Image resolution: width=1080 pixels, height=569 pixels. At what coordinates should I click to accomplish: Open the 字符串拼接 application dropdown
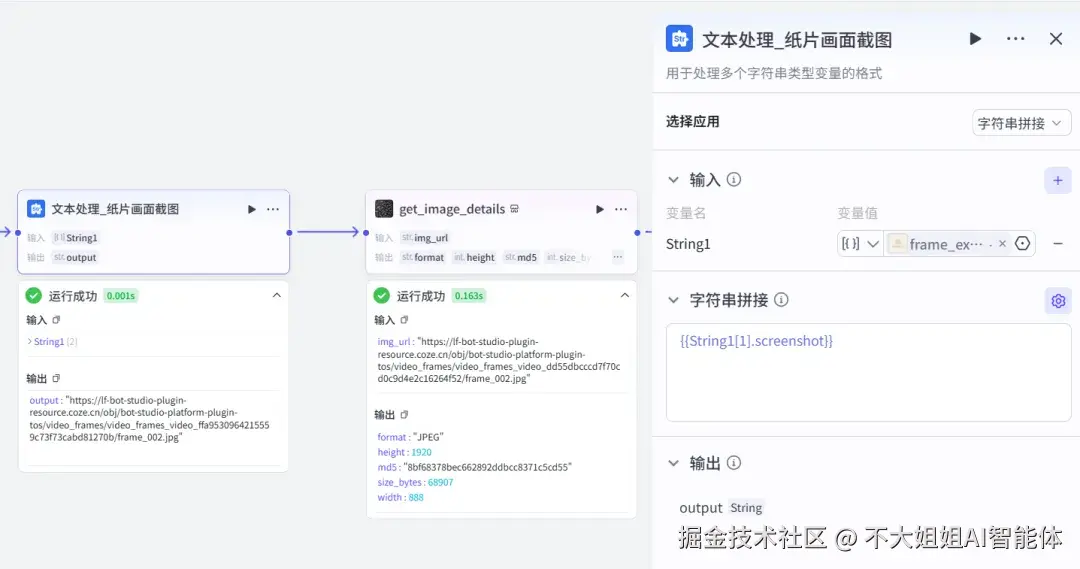pyautogui.click(x=1021, y=123)
